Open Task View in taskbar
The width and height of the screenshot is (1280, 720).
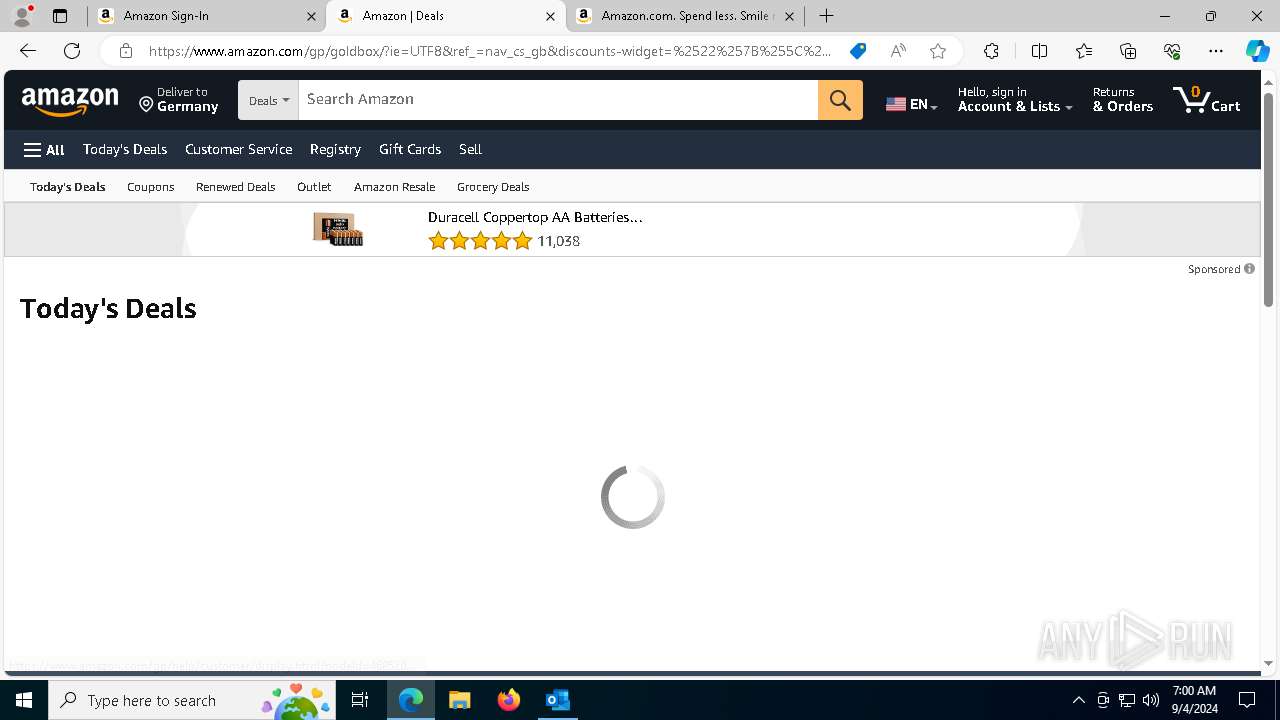360,700
